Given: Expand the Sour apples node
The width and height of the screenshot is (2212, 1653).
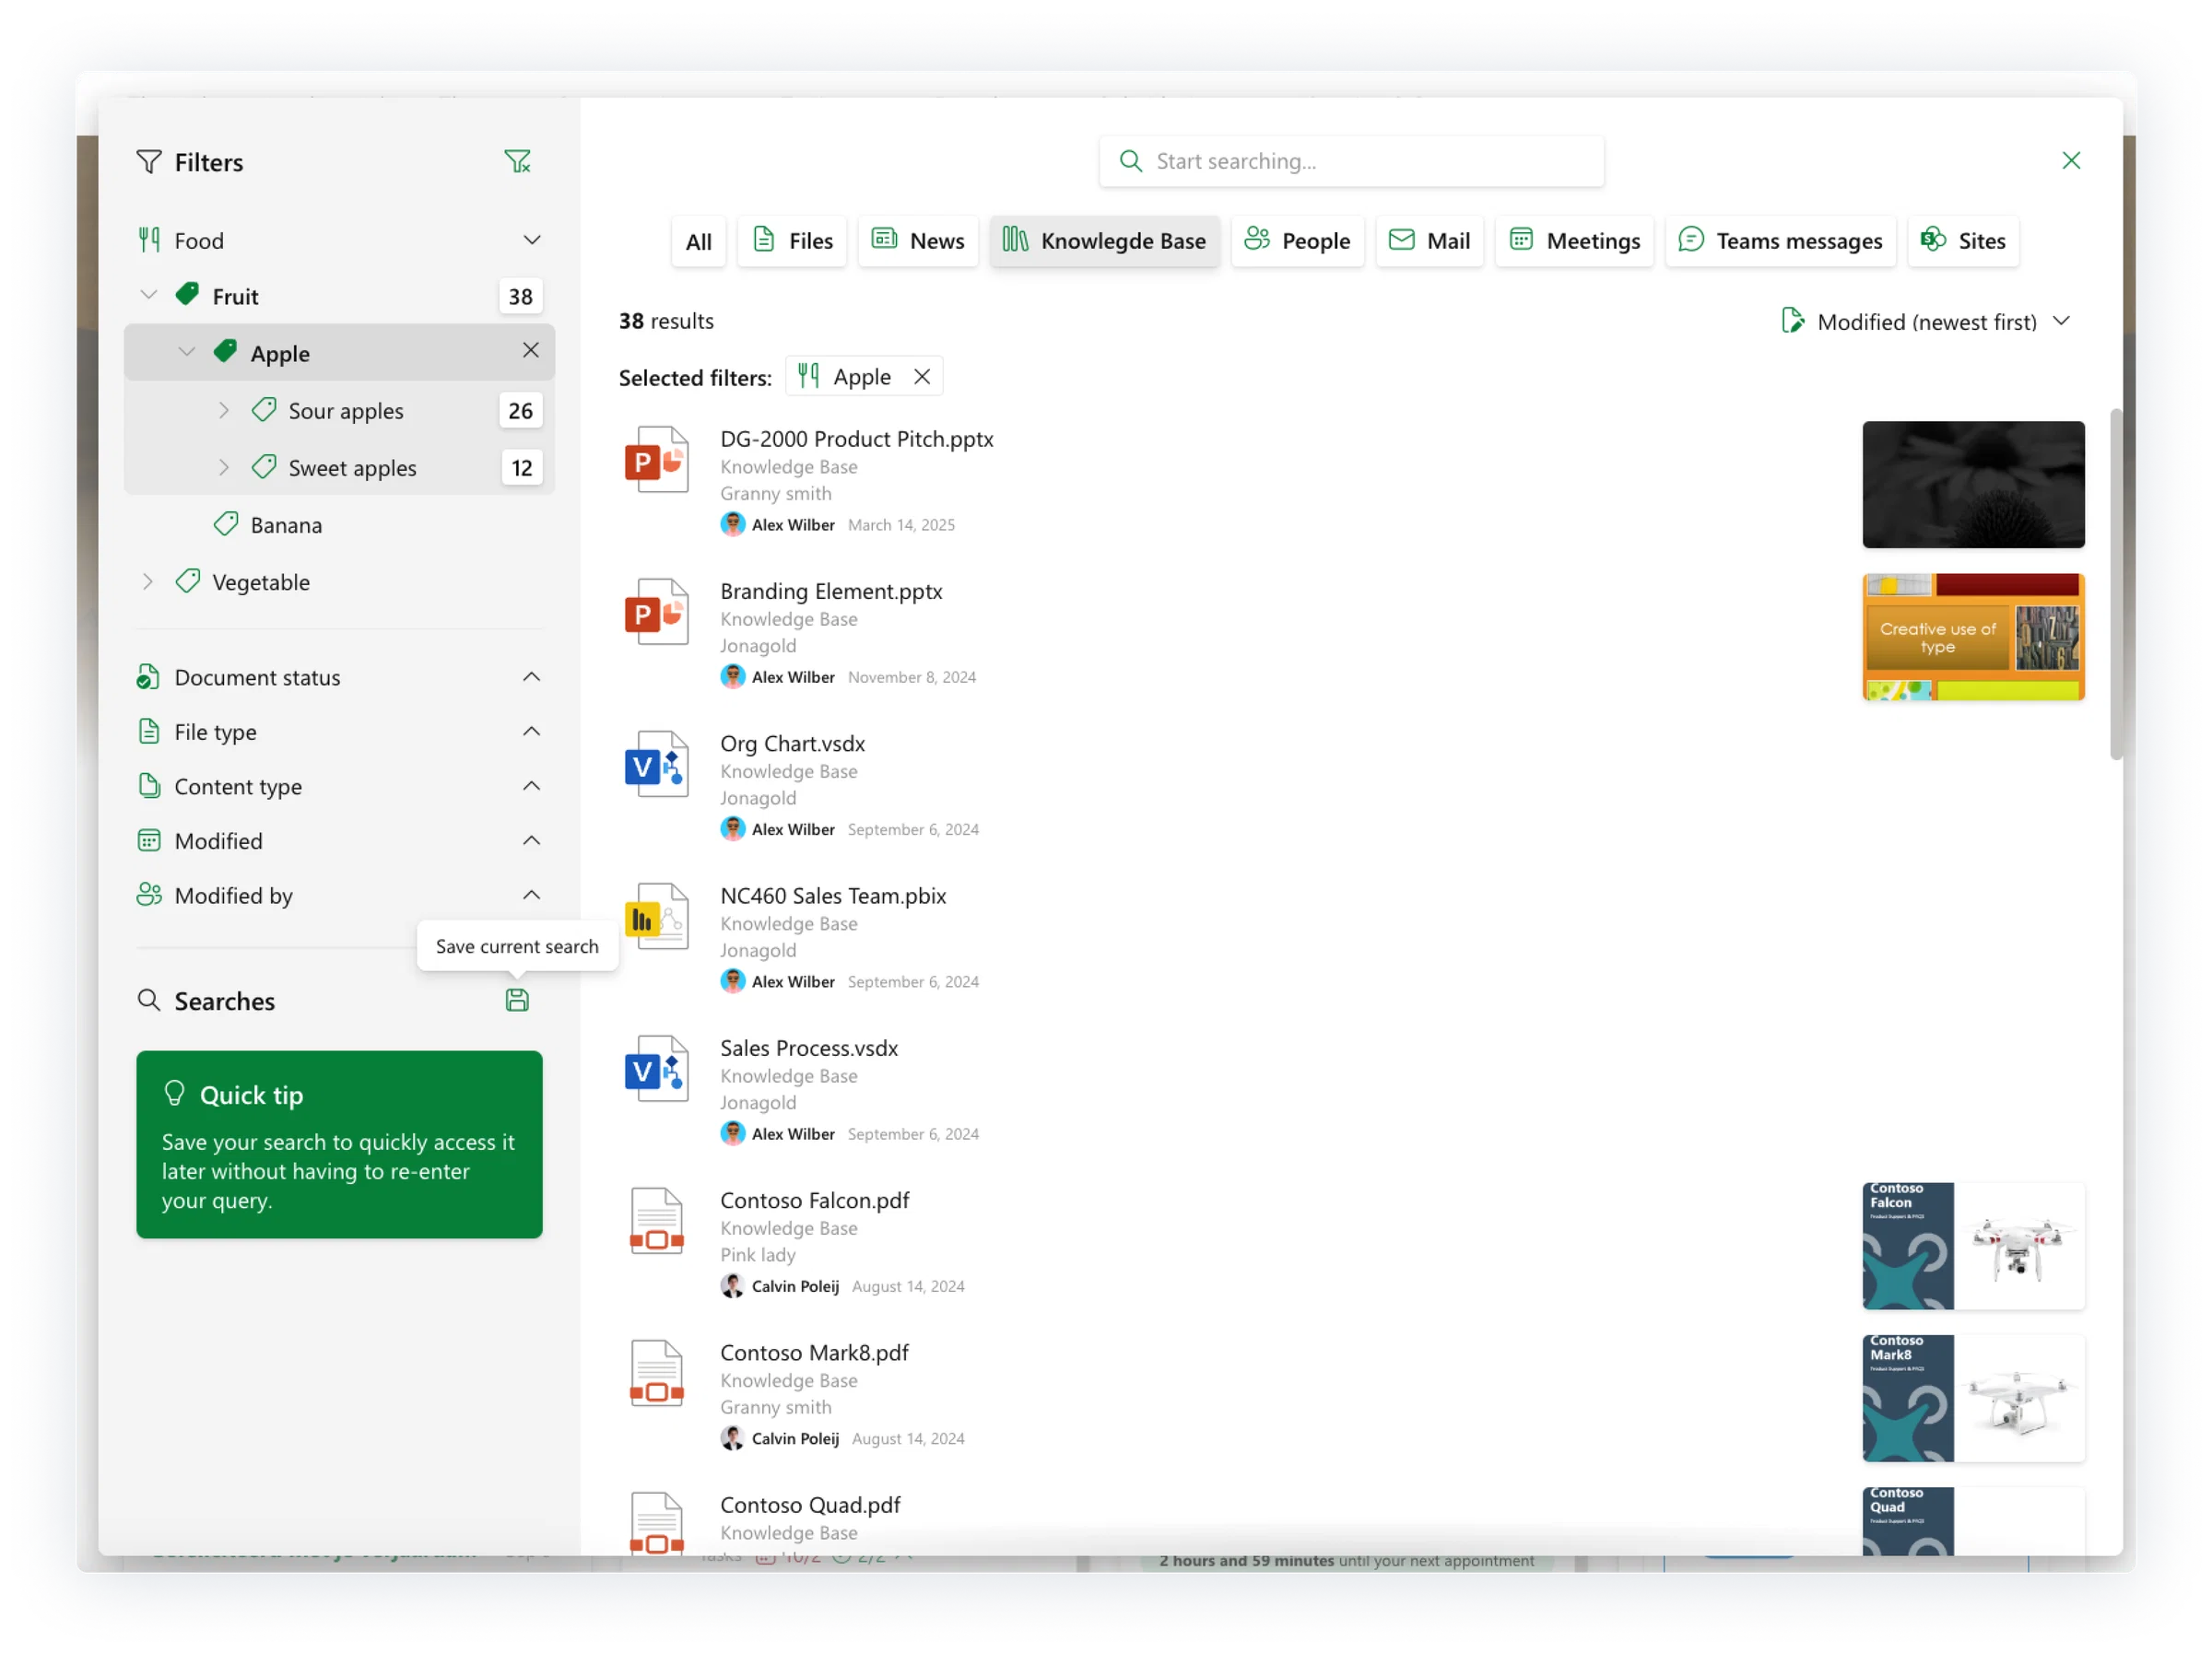Looking at the screenshot, I should (224, 410).
